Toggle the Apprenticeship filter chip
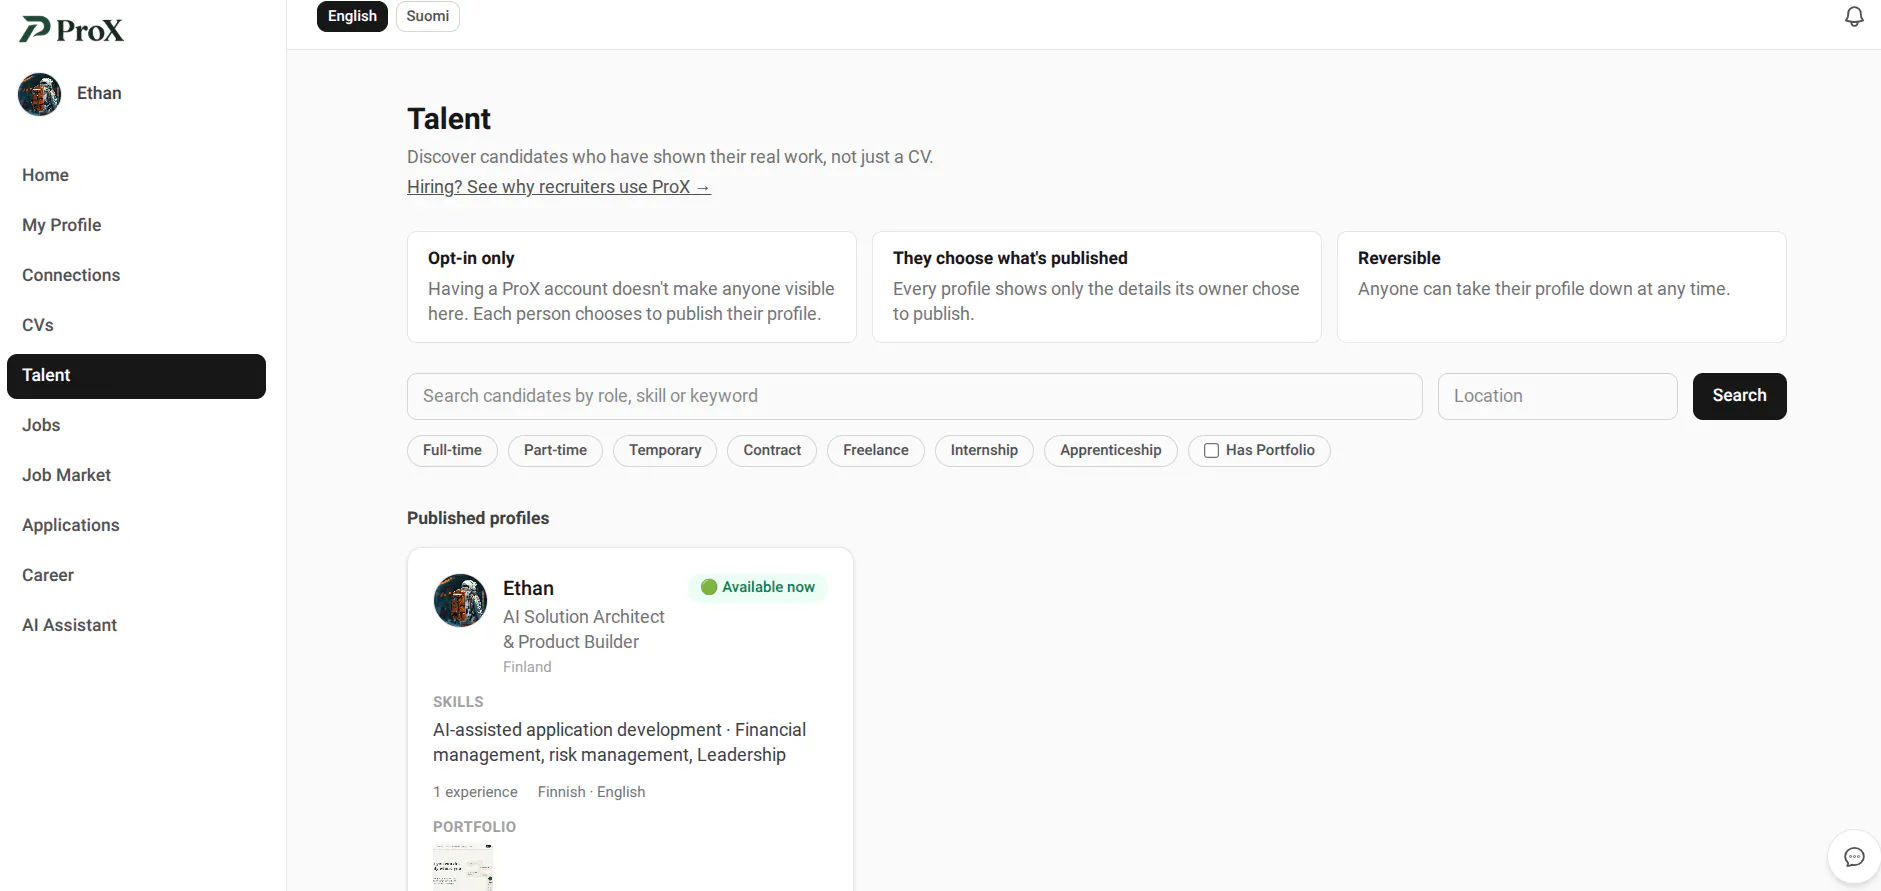 pos(1111,451)
